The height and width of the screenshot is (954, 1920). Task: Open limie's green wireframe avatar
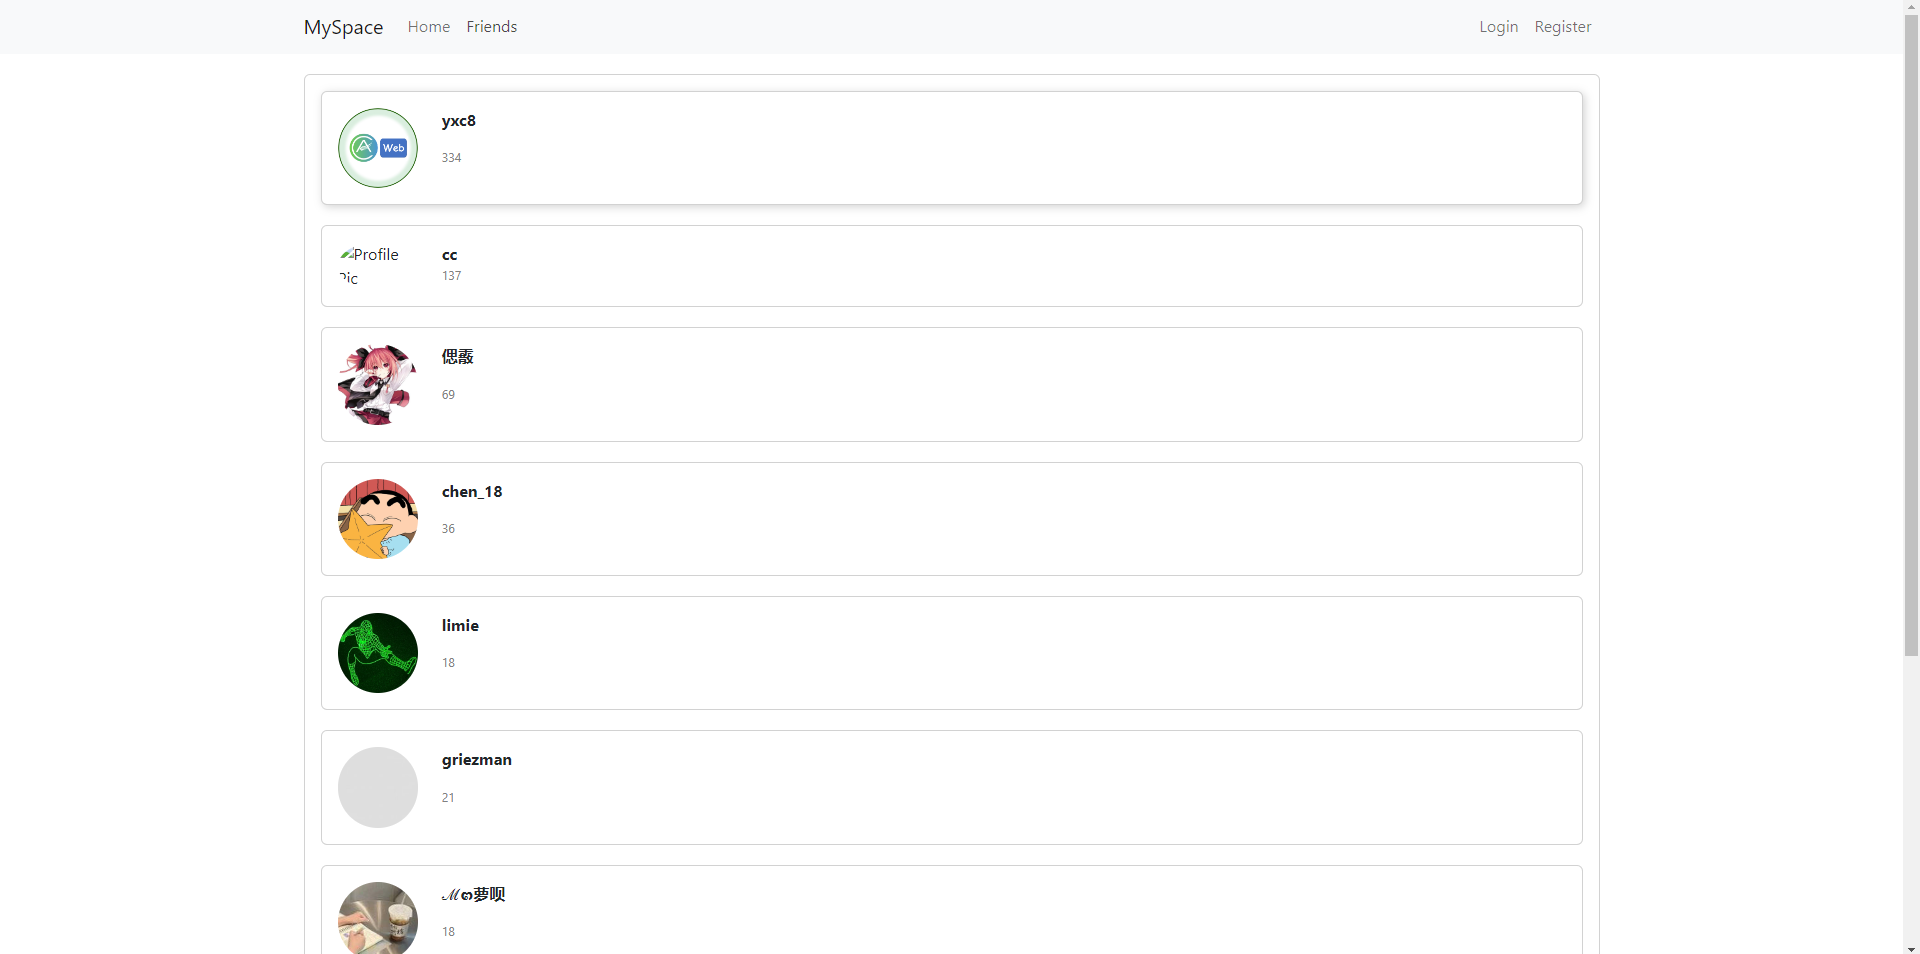[377, 652]
